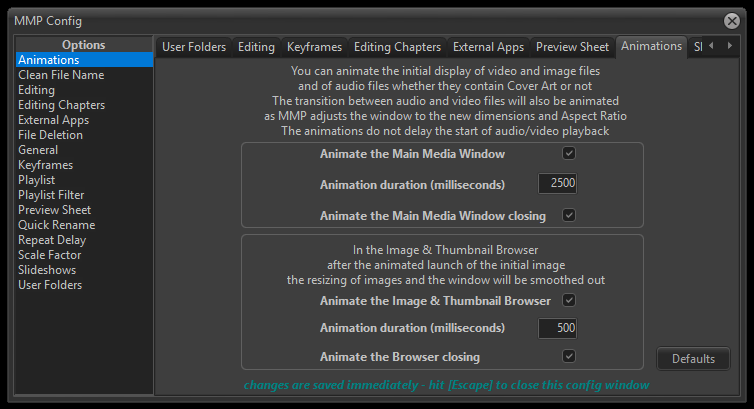Edit the 2500 animation duration field
Screen dimensions: 754x409
557,184
